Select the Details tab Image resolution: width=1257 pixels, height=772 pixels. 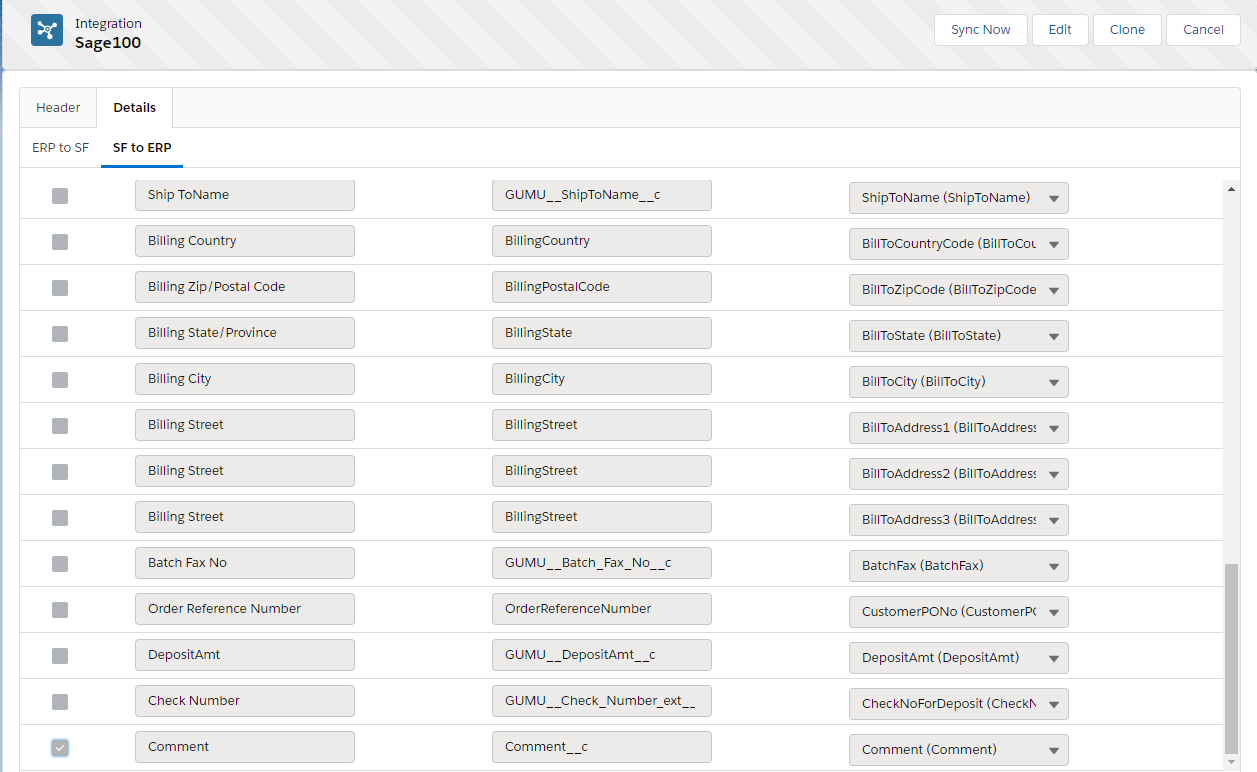point(135,108)
